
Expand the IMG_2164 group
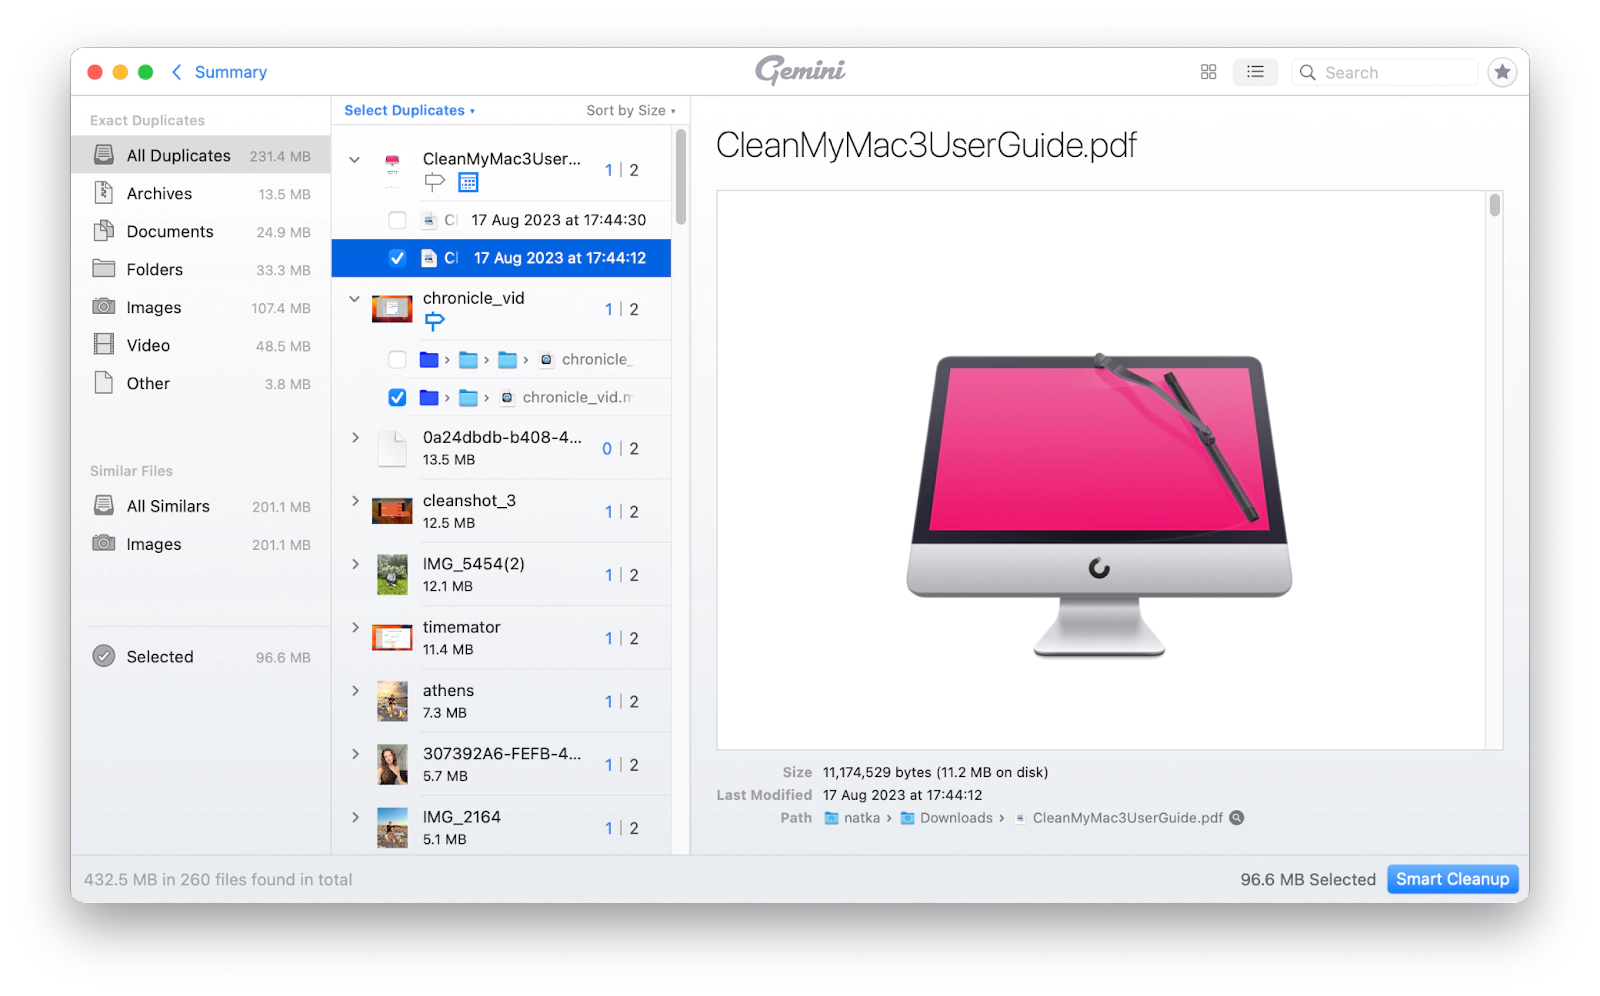click(x=355, y=817)
